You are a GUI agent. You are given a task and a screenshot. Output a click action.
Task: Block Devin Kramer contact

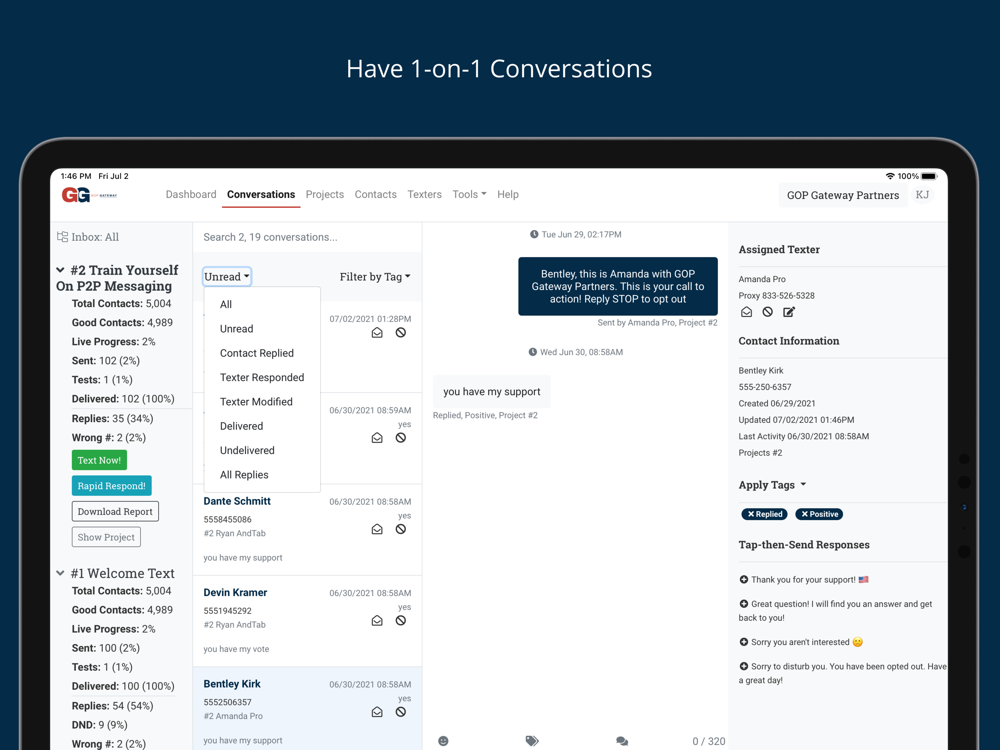[x=401, y=621]
